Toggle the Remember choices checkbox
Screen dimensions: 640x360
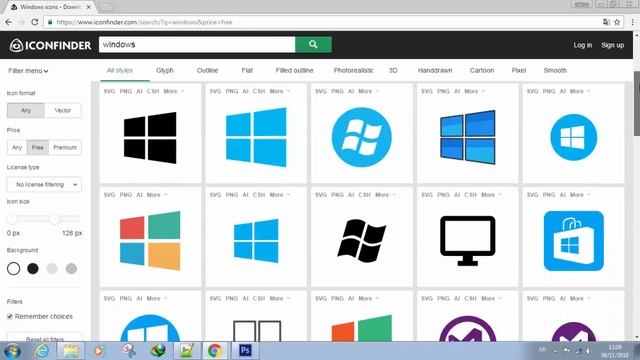(x=10, y=316)
